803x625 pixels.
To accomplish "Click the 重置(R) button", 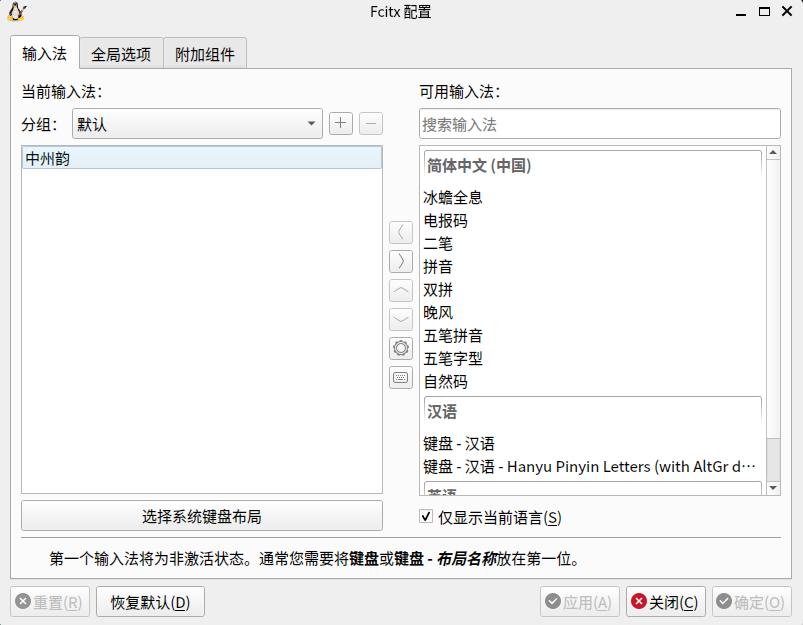I will click(50, 602).
